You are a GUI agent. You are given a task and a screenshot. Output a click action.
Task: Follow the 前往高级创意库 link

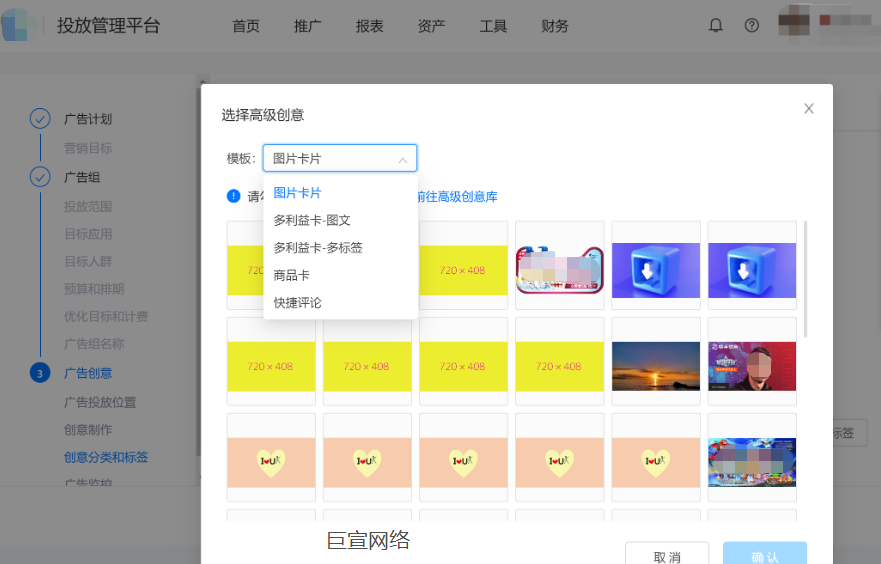click(457, 197)
